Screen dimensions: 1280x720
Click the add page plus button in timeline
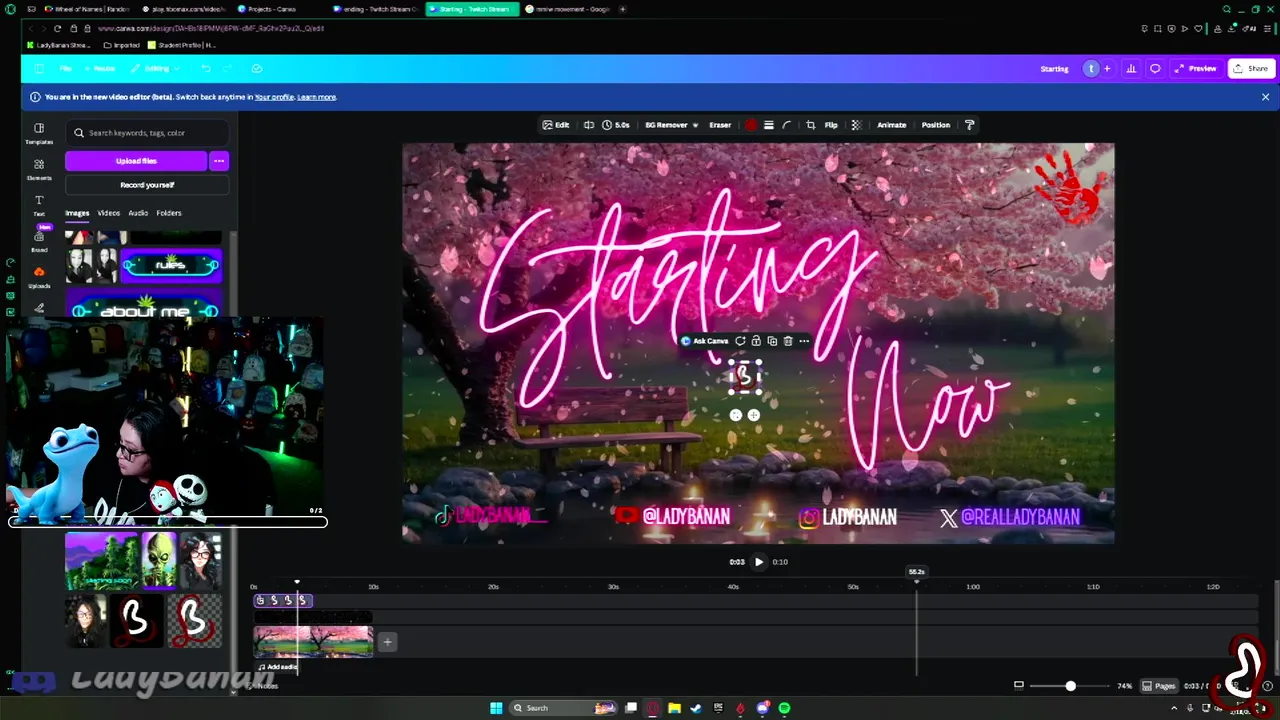tap(387, 642)
